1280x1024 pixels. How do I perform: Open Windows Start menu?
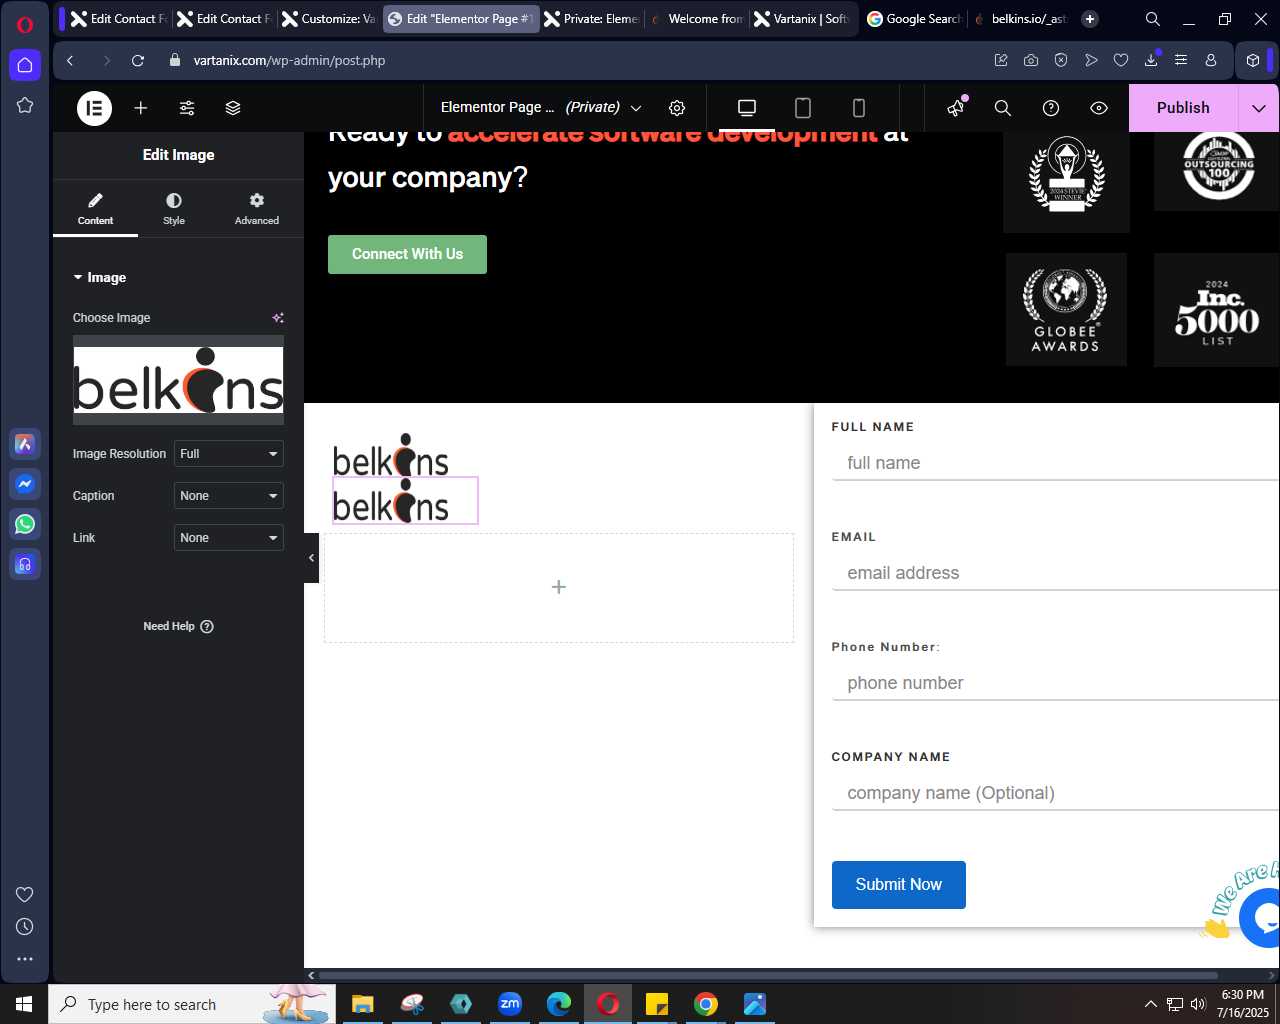[24, 1004]
